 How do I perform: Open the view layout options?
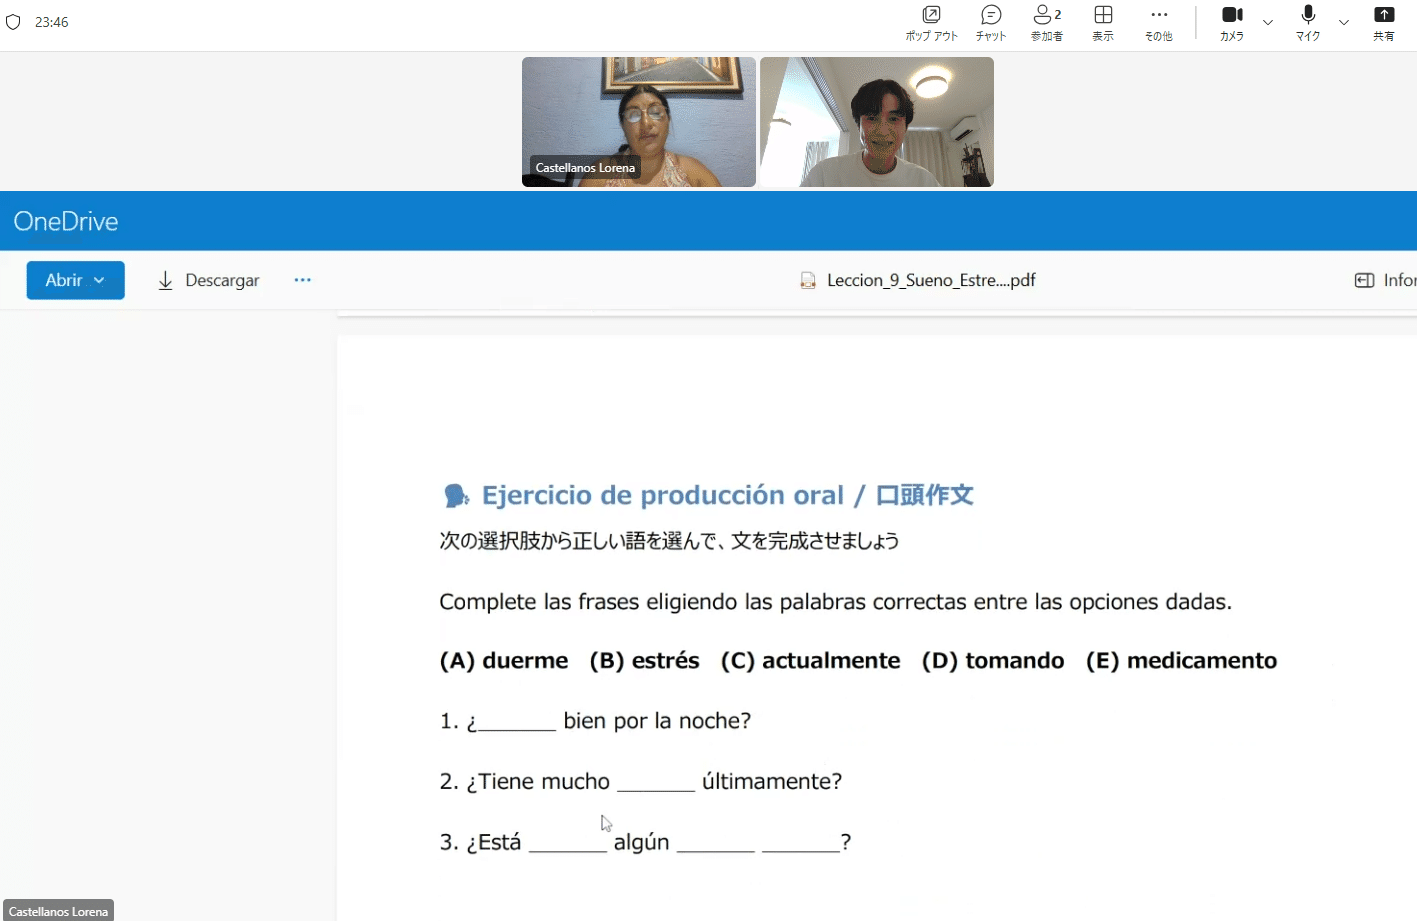coord(1103,22)
